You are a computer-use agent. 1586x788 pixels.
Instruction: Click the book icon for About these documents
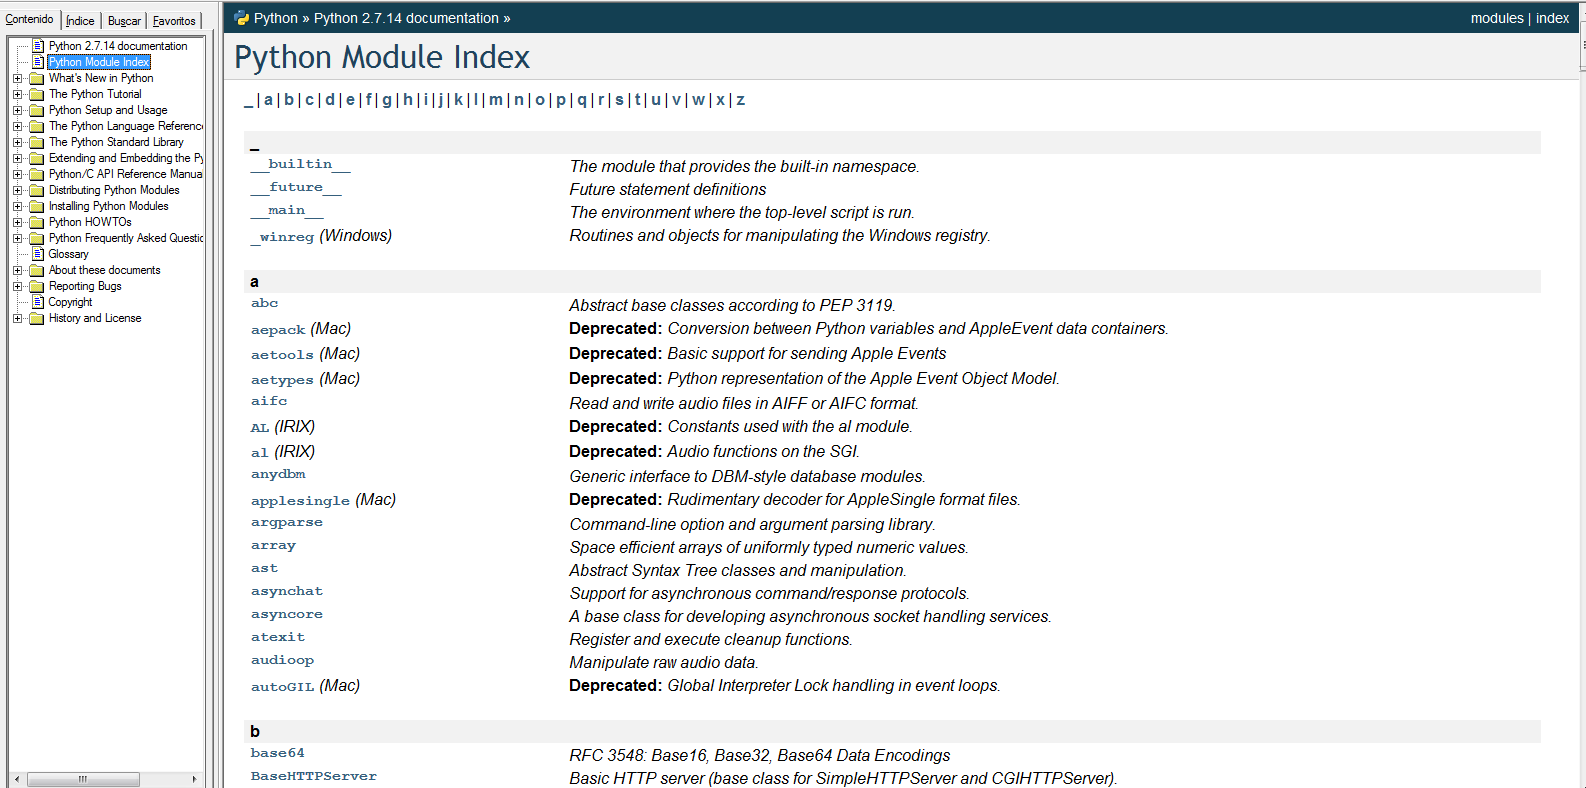click(37, 270)
